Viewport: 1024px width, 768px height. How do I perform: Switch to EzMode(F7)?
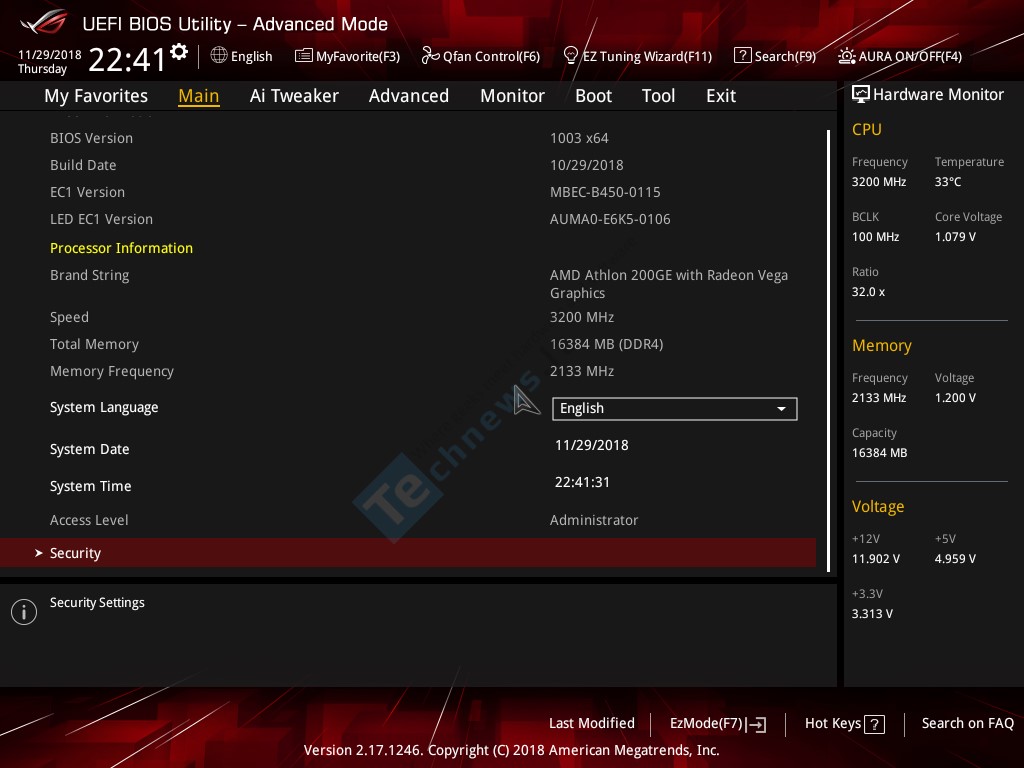(x=718, y=724)
